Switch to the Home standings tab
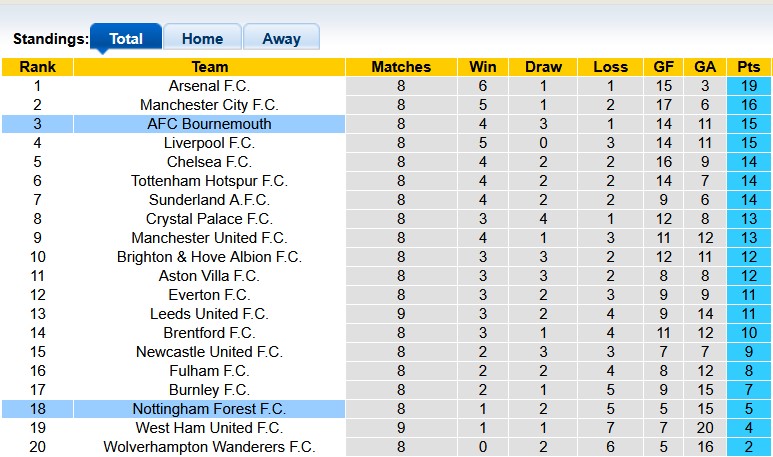The height and width of the screenshot is (457, 773). tap(202, 38)
